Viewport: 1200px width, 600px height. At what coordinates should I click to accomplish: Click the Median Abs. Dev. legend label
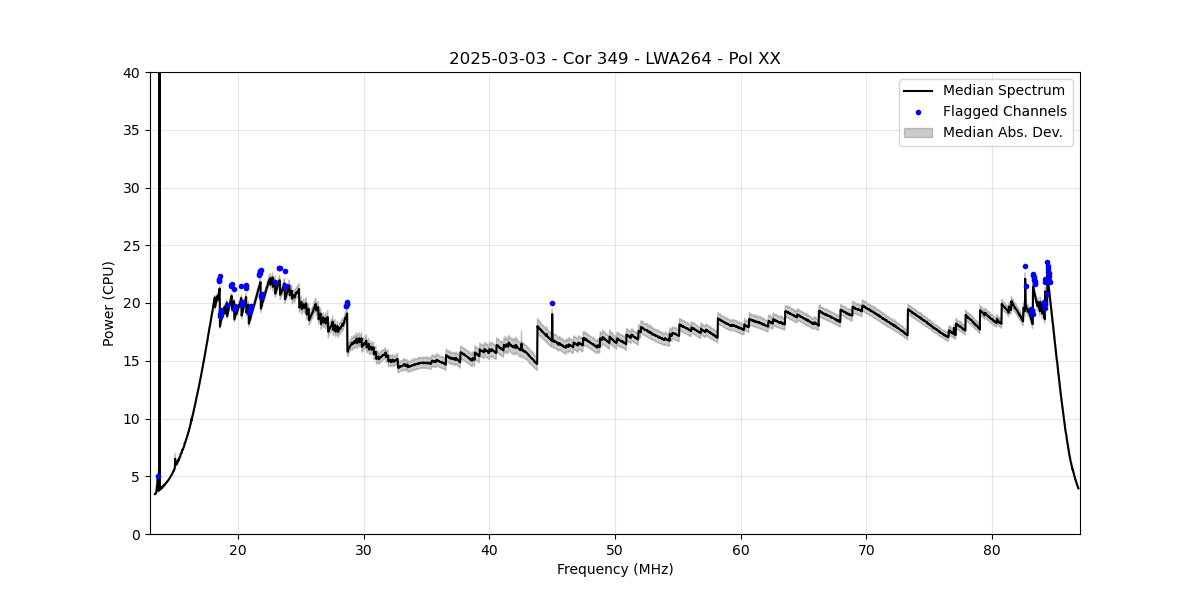[1002, 133]
